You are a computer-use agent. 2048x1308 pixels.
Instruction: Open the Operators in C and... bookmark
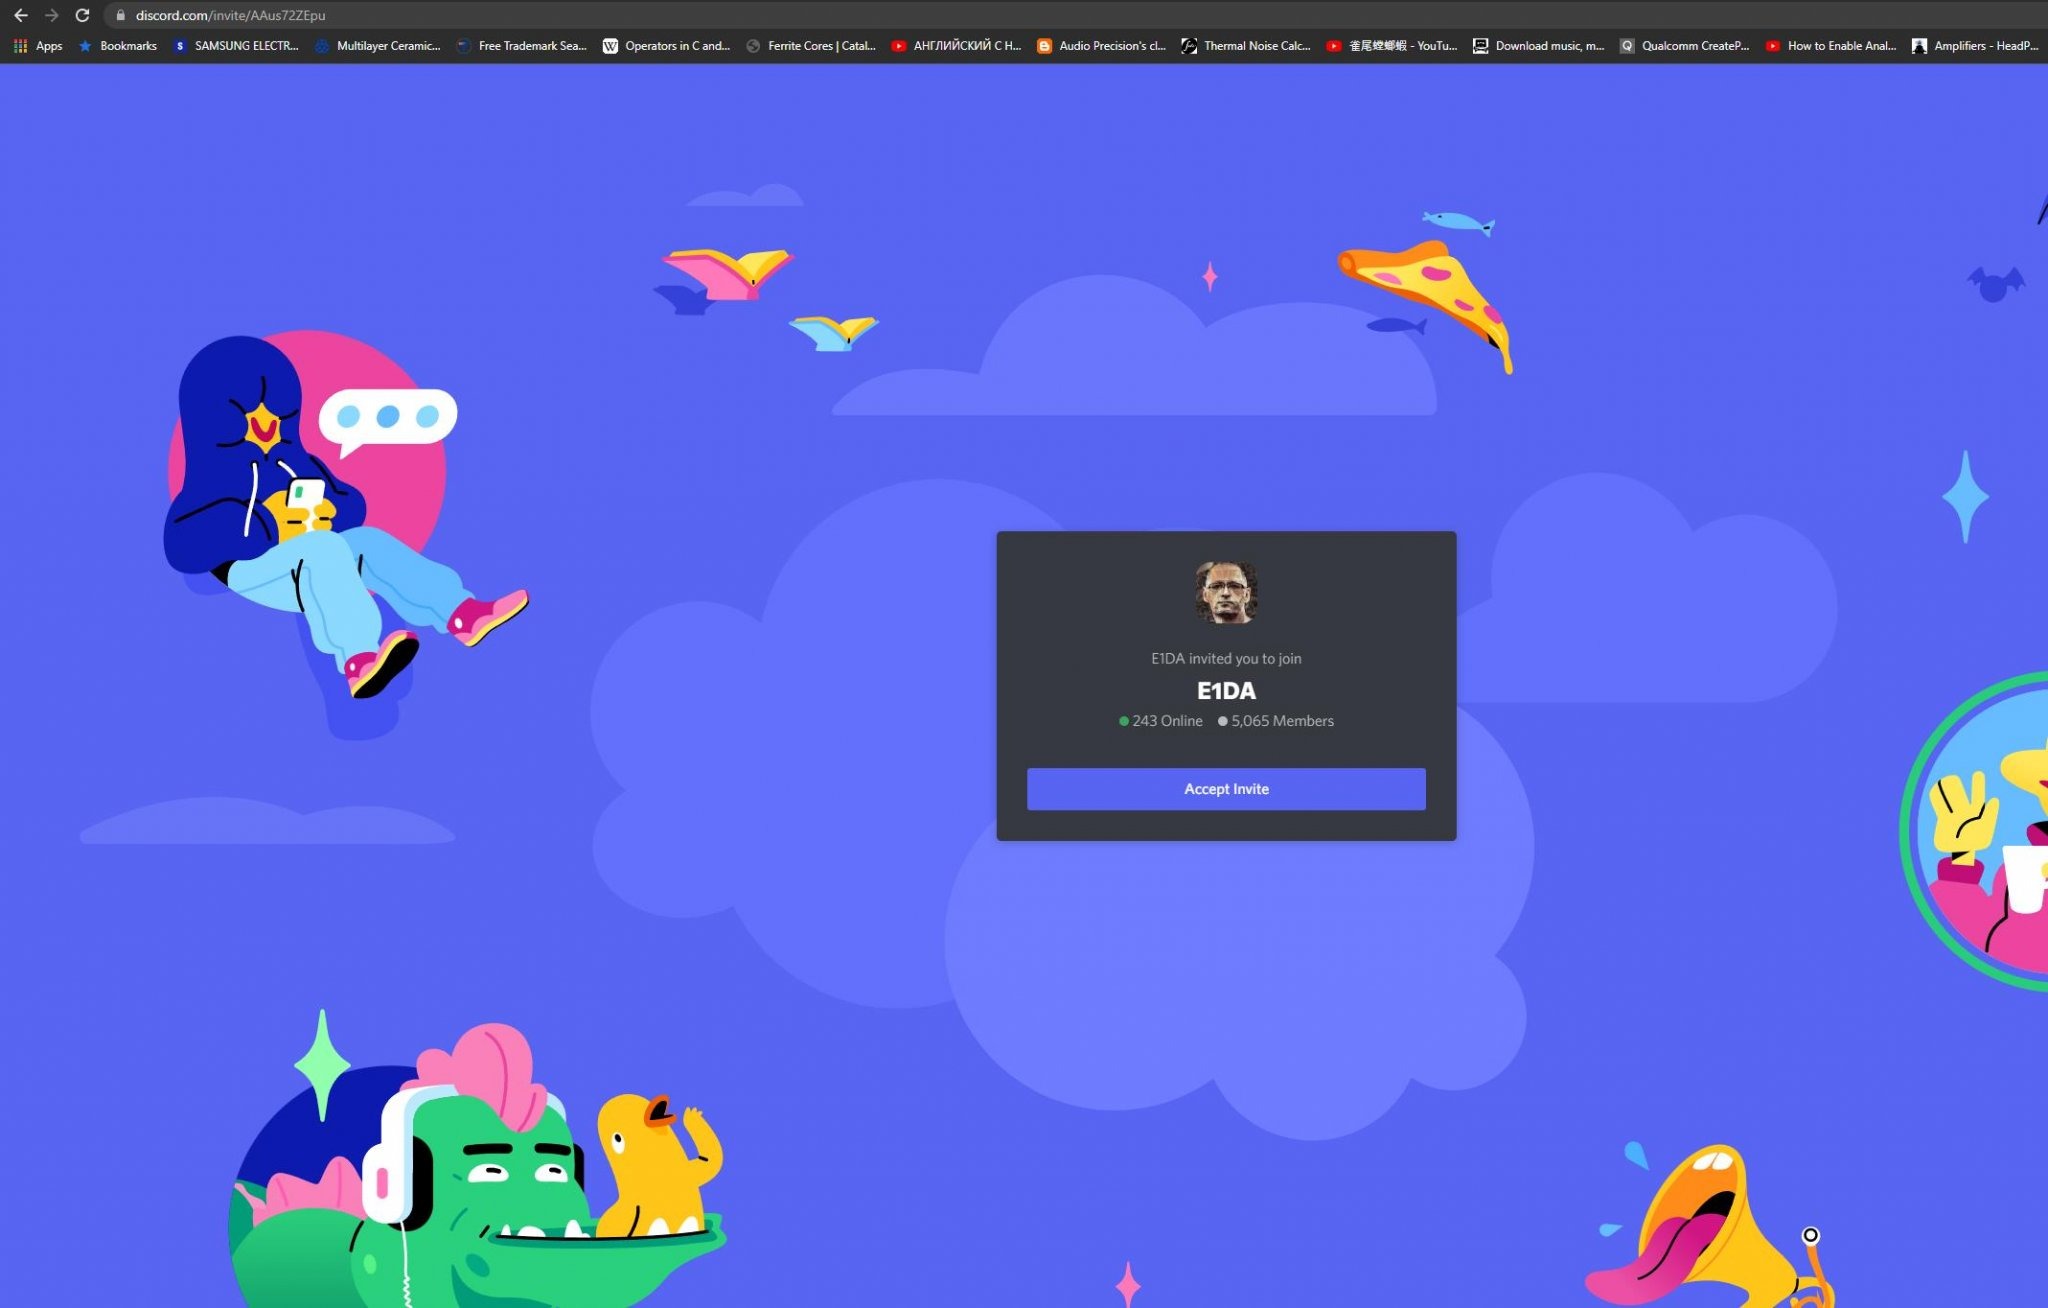tap(666, 46)
